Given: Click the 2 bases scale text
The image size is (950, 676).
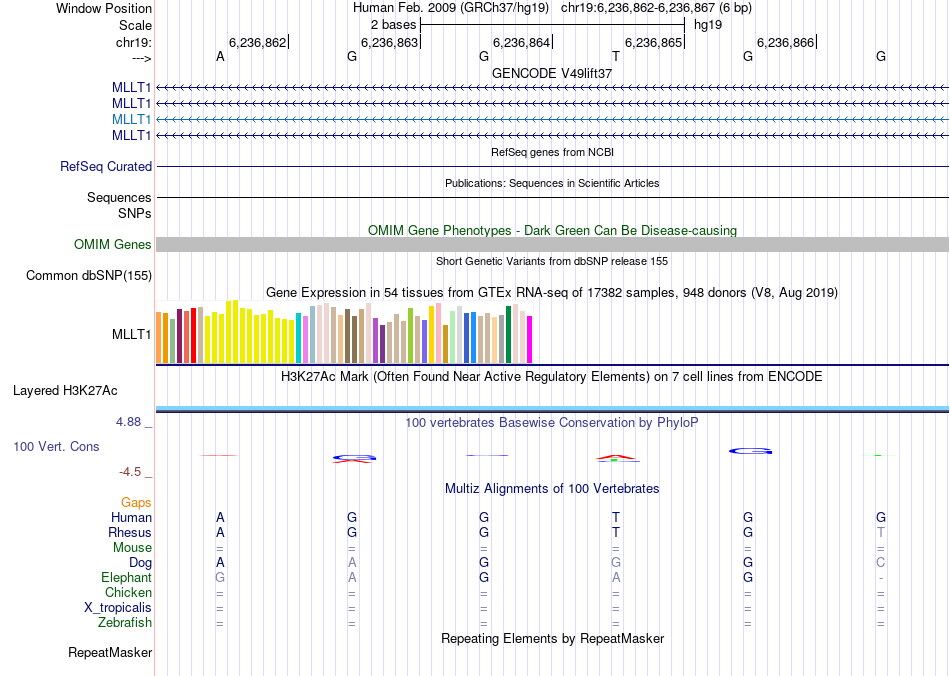Looking at the screenshot, I should point(393,25).
